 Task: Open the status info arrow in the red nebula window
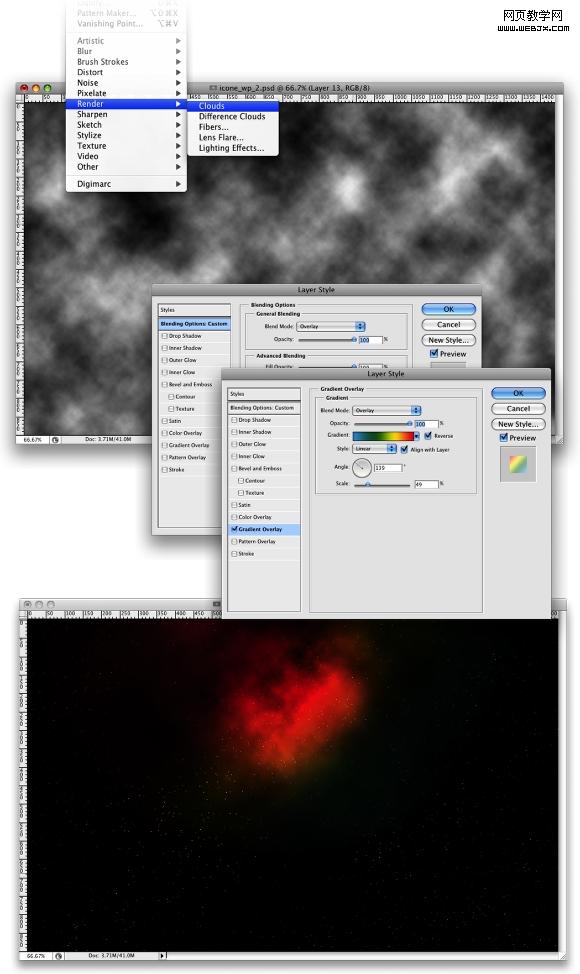point(163,955)
